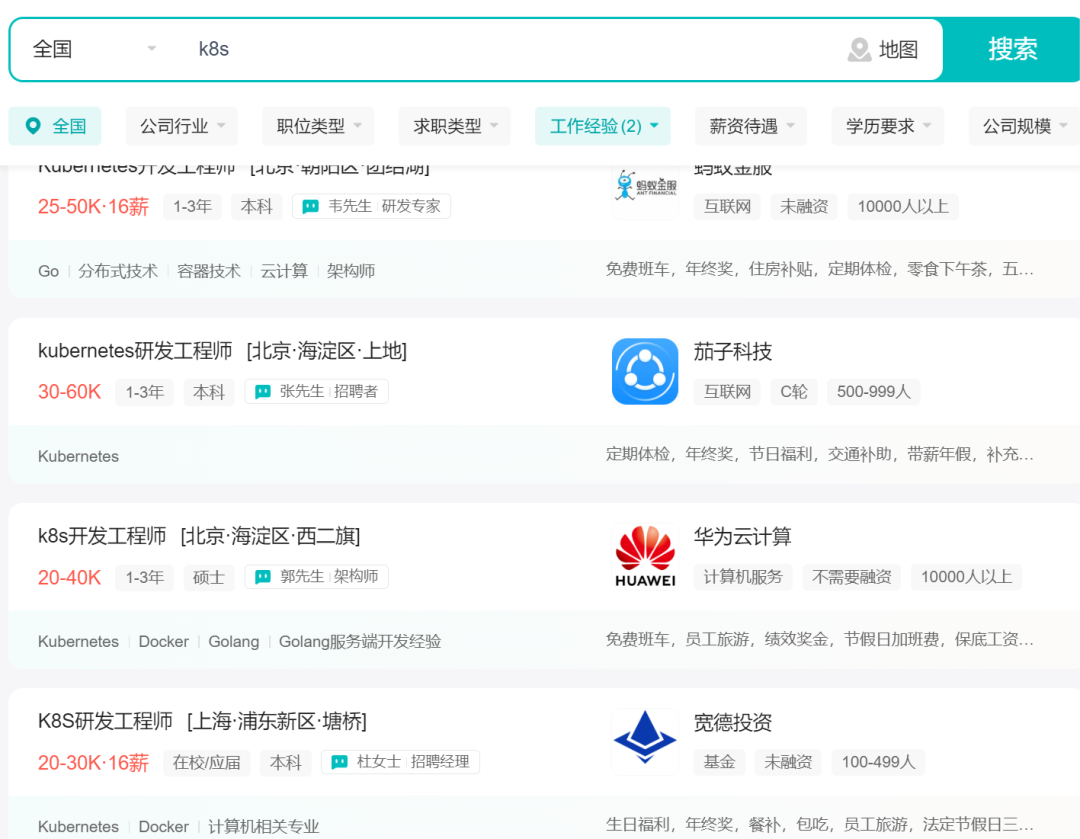Expand the 公司行业 filter dropdown
This screenshot has width=1080, height=839.
tap(182, 126)
